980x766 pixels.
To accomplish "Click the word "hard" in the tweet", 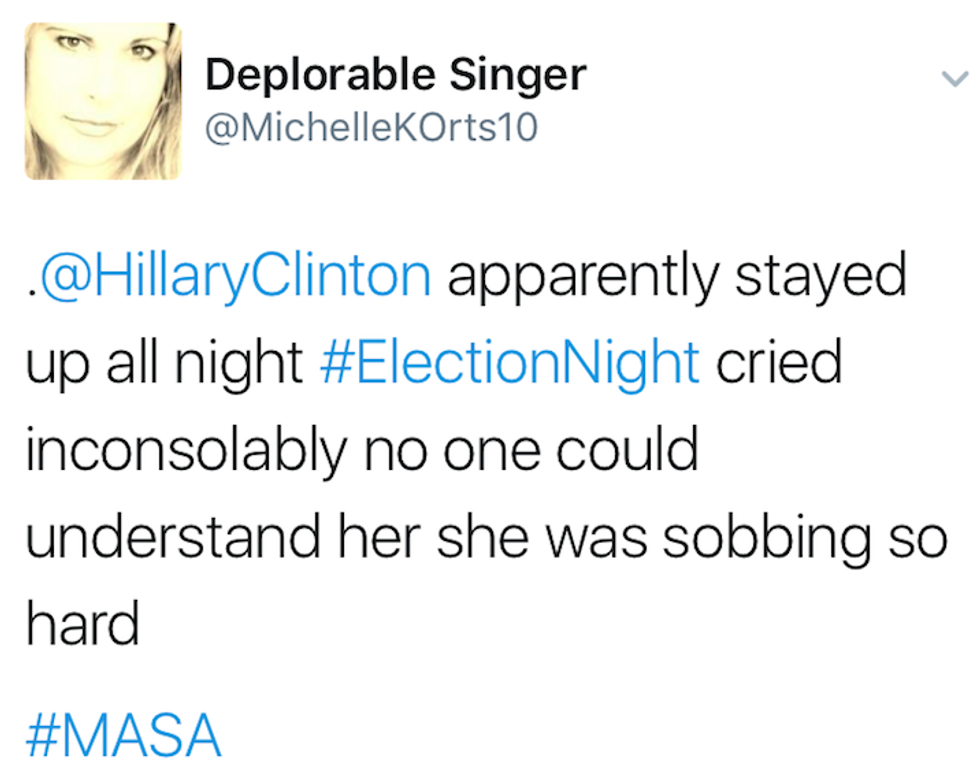I will (x=82, y=626).
